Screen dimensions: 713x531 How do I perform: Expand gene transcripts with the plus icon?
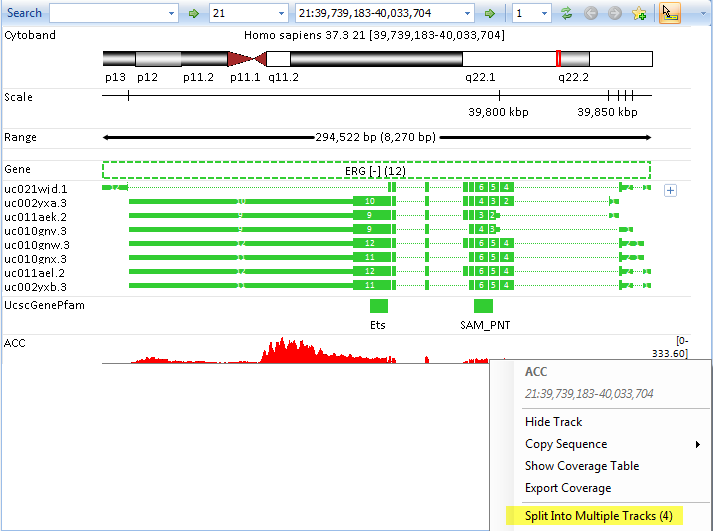(670, 190)
